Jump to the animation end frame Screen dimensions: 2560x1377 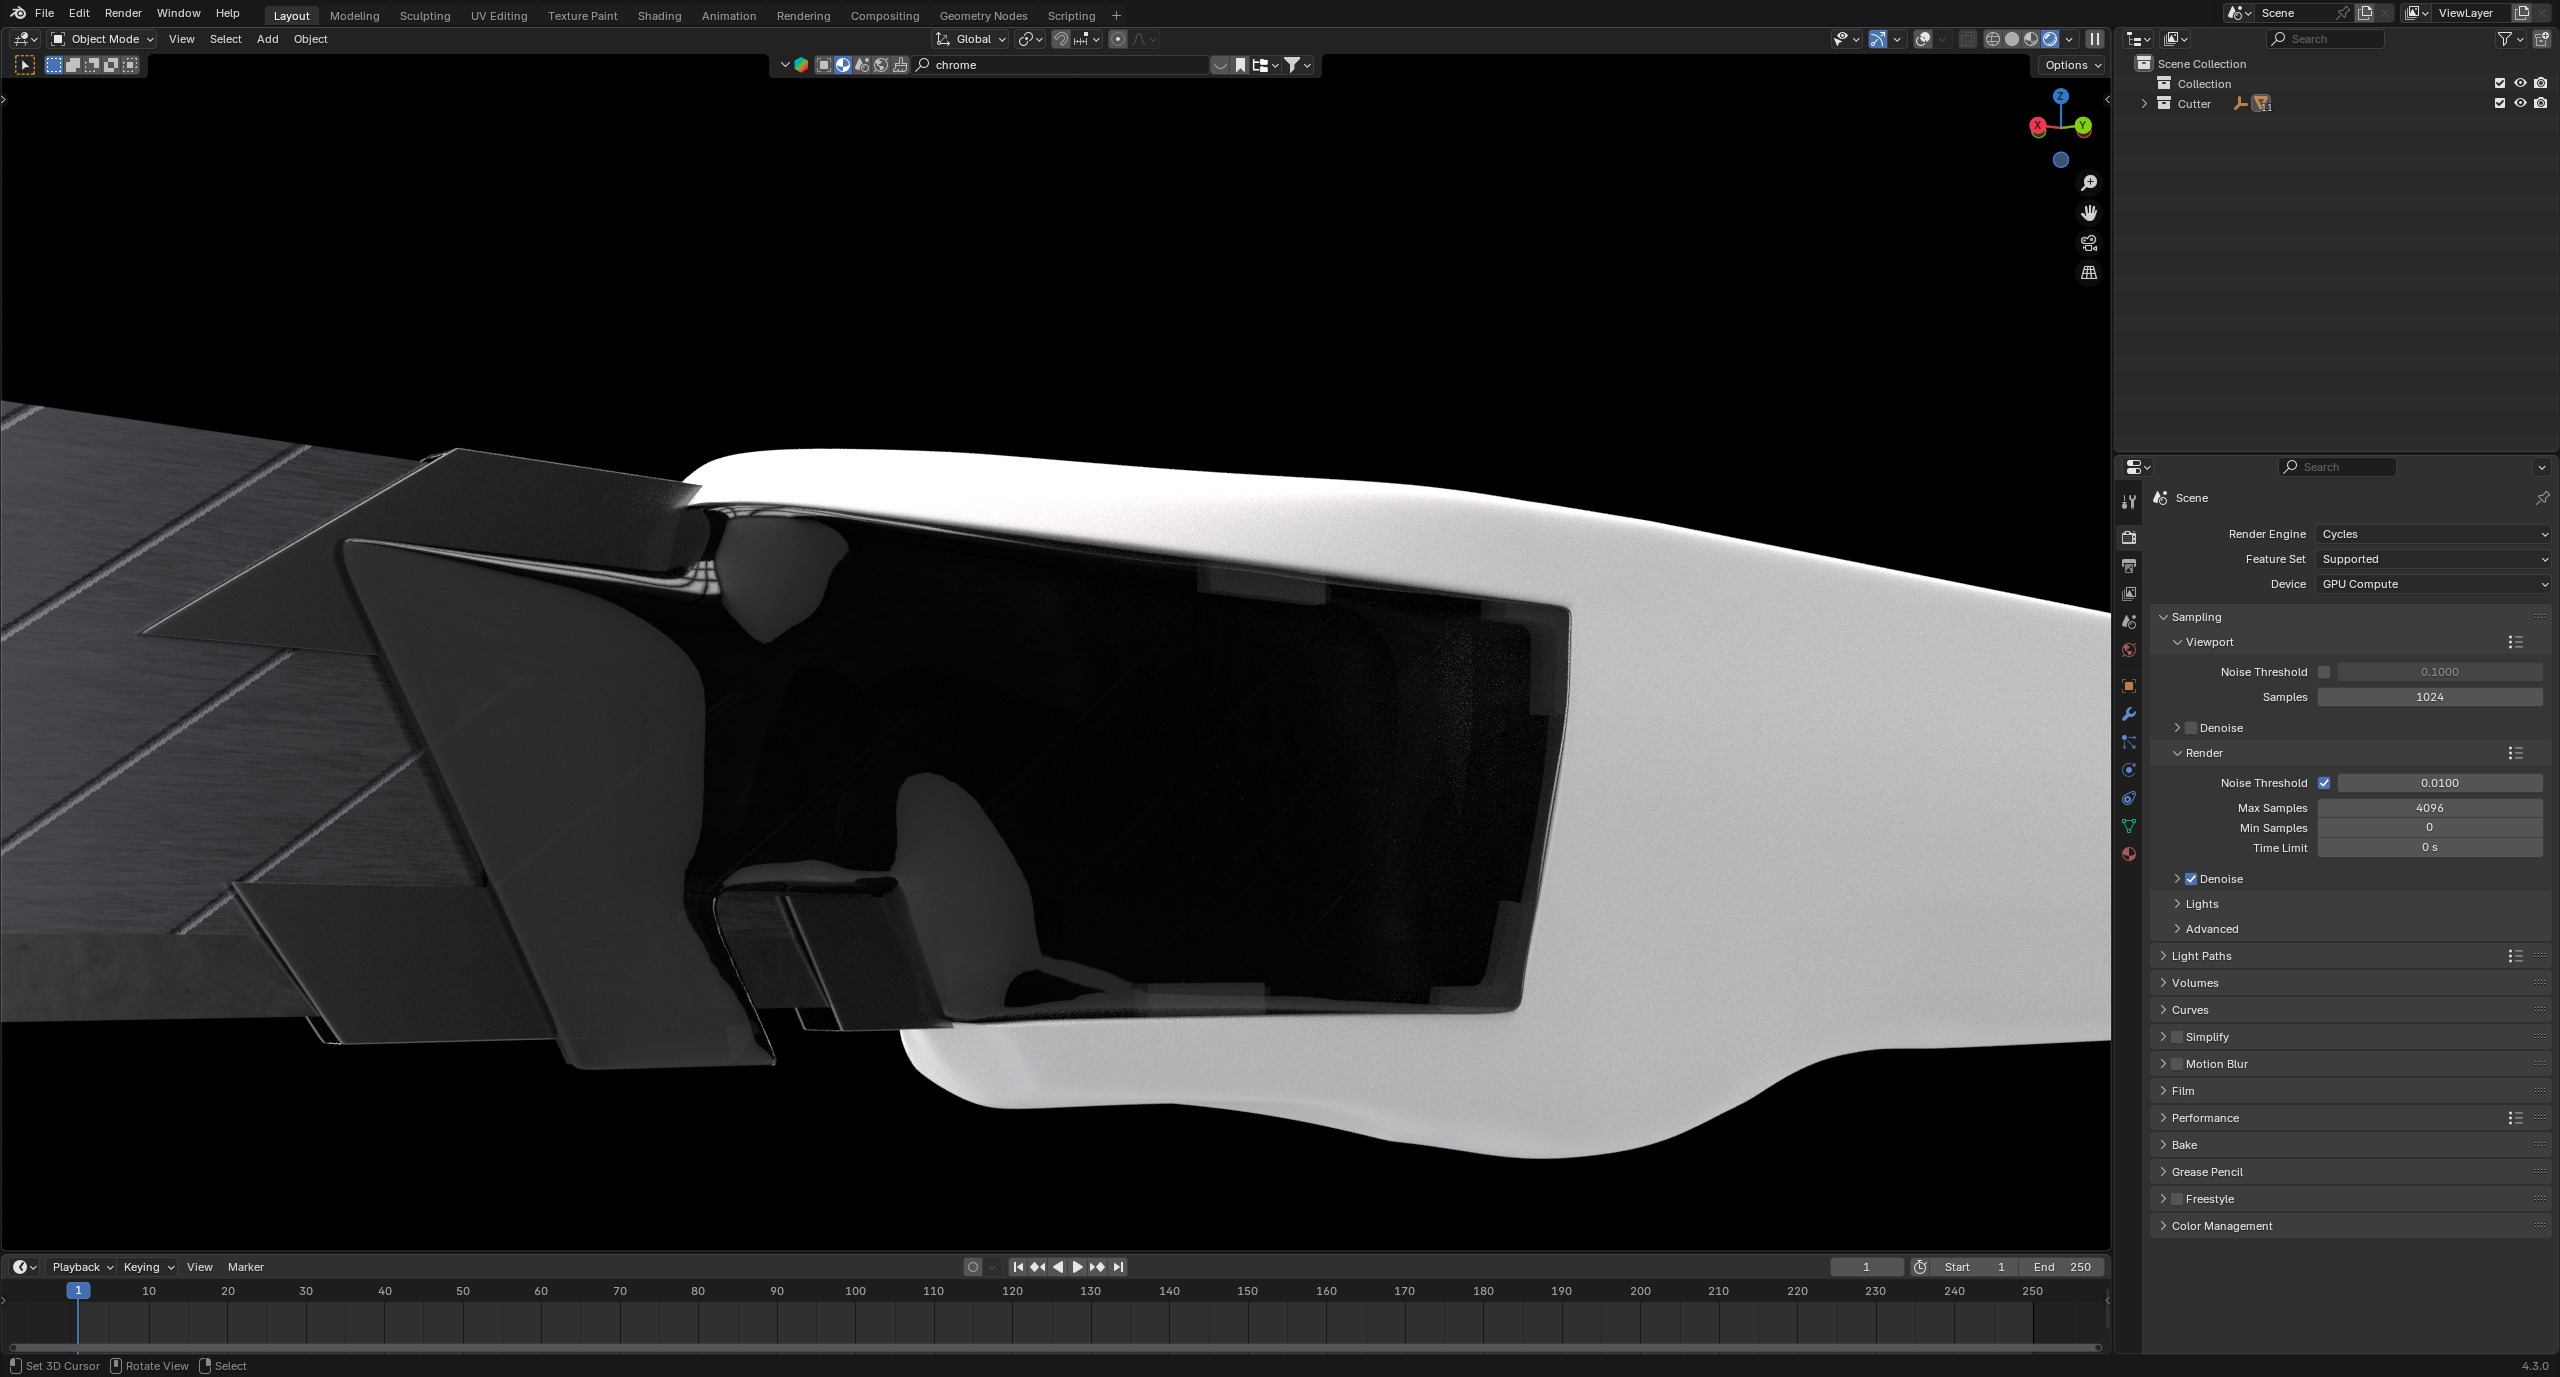tap(1118, 1267)
